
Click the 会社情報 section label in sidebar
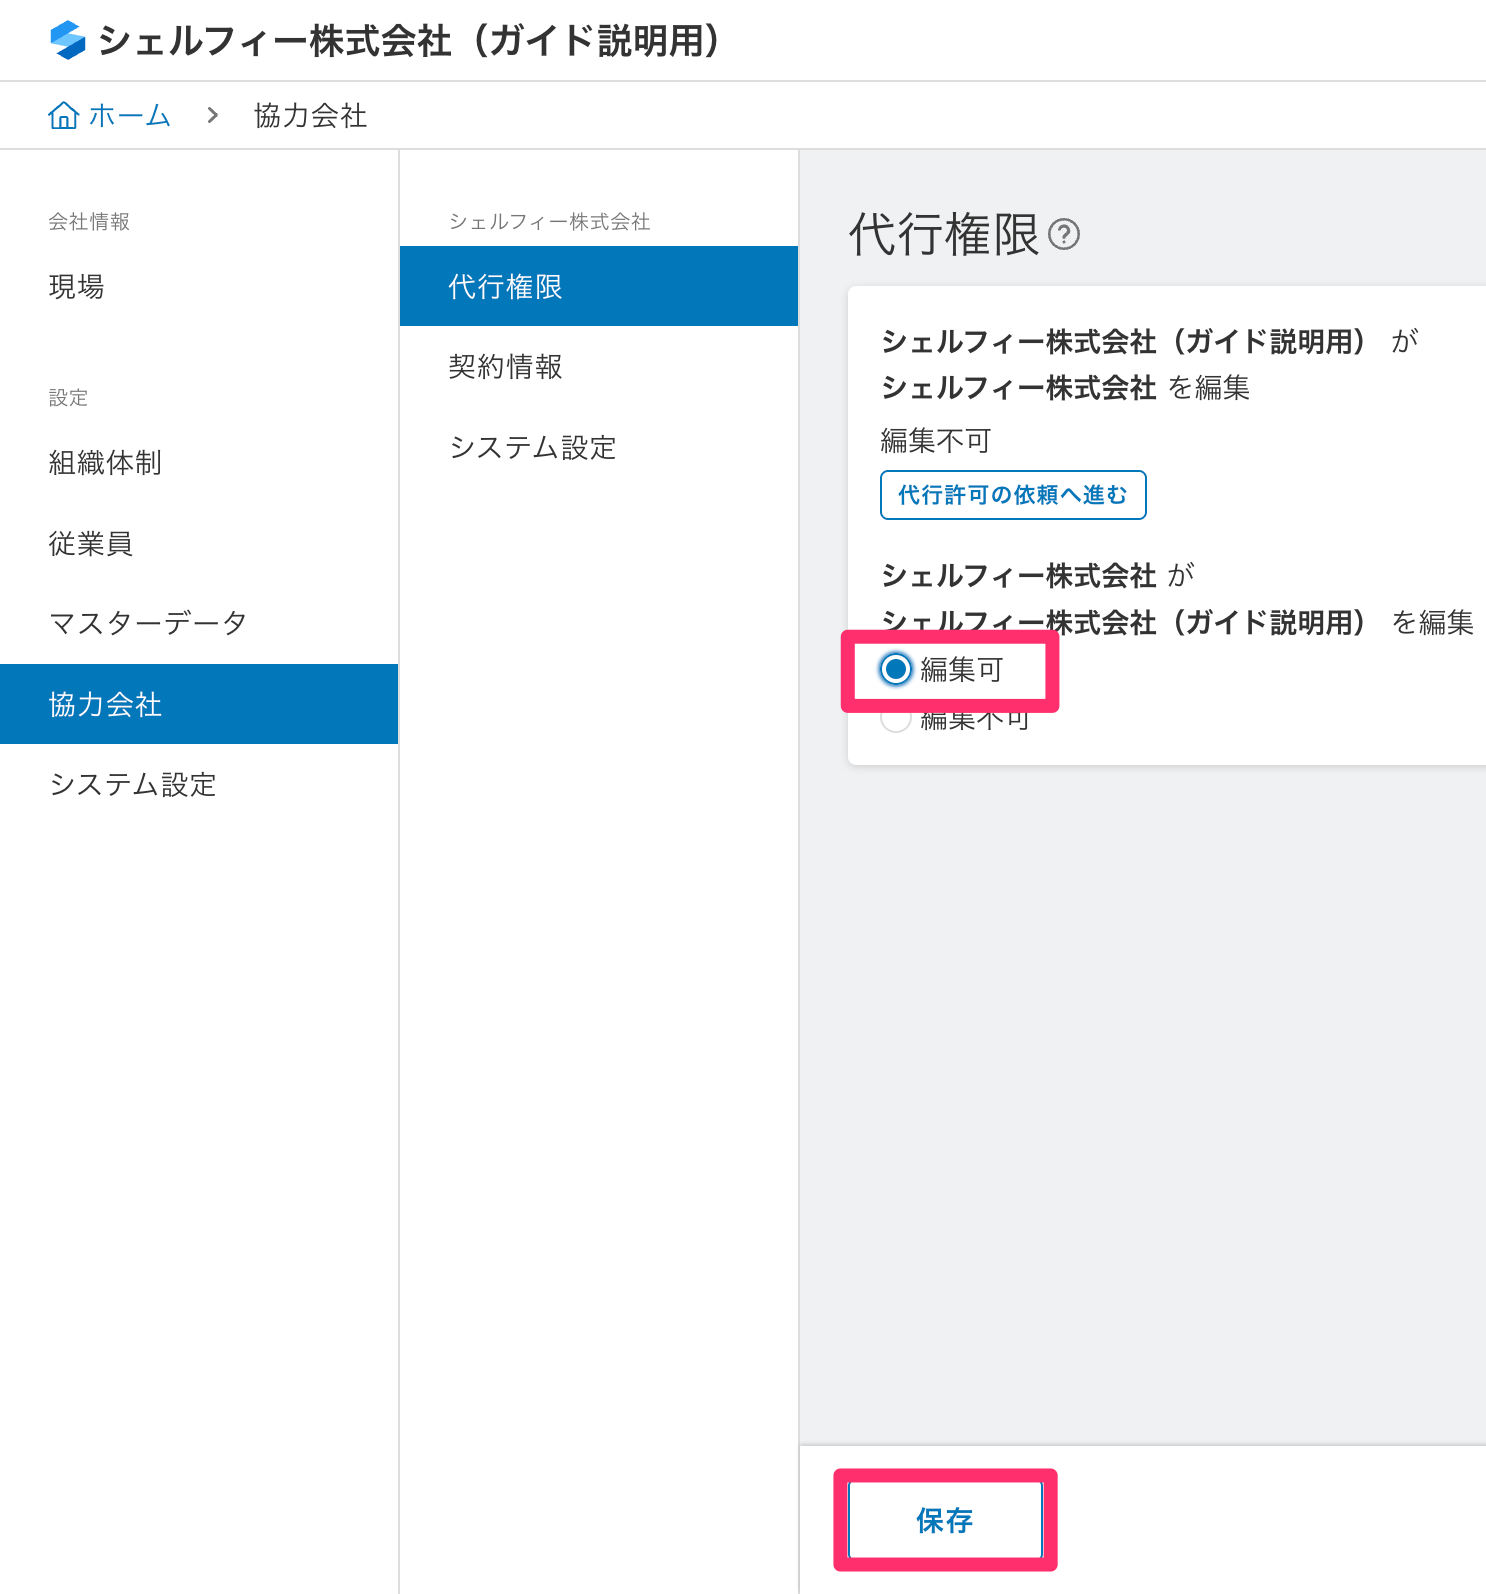(89, 221)
